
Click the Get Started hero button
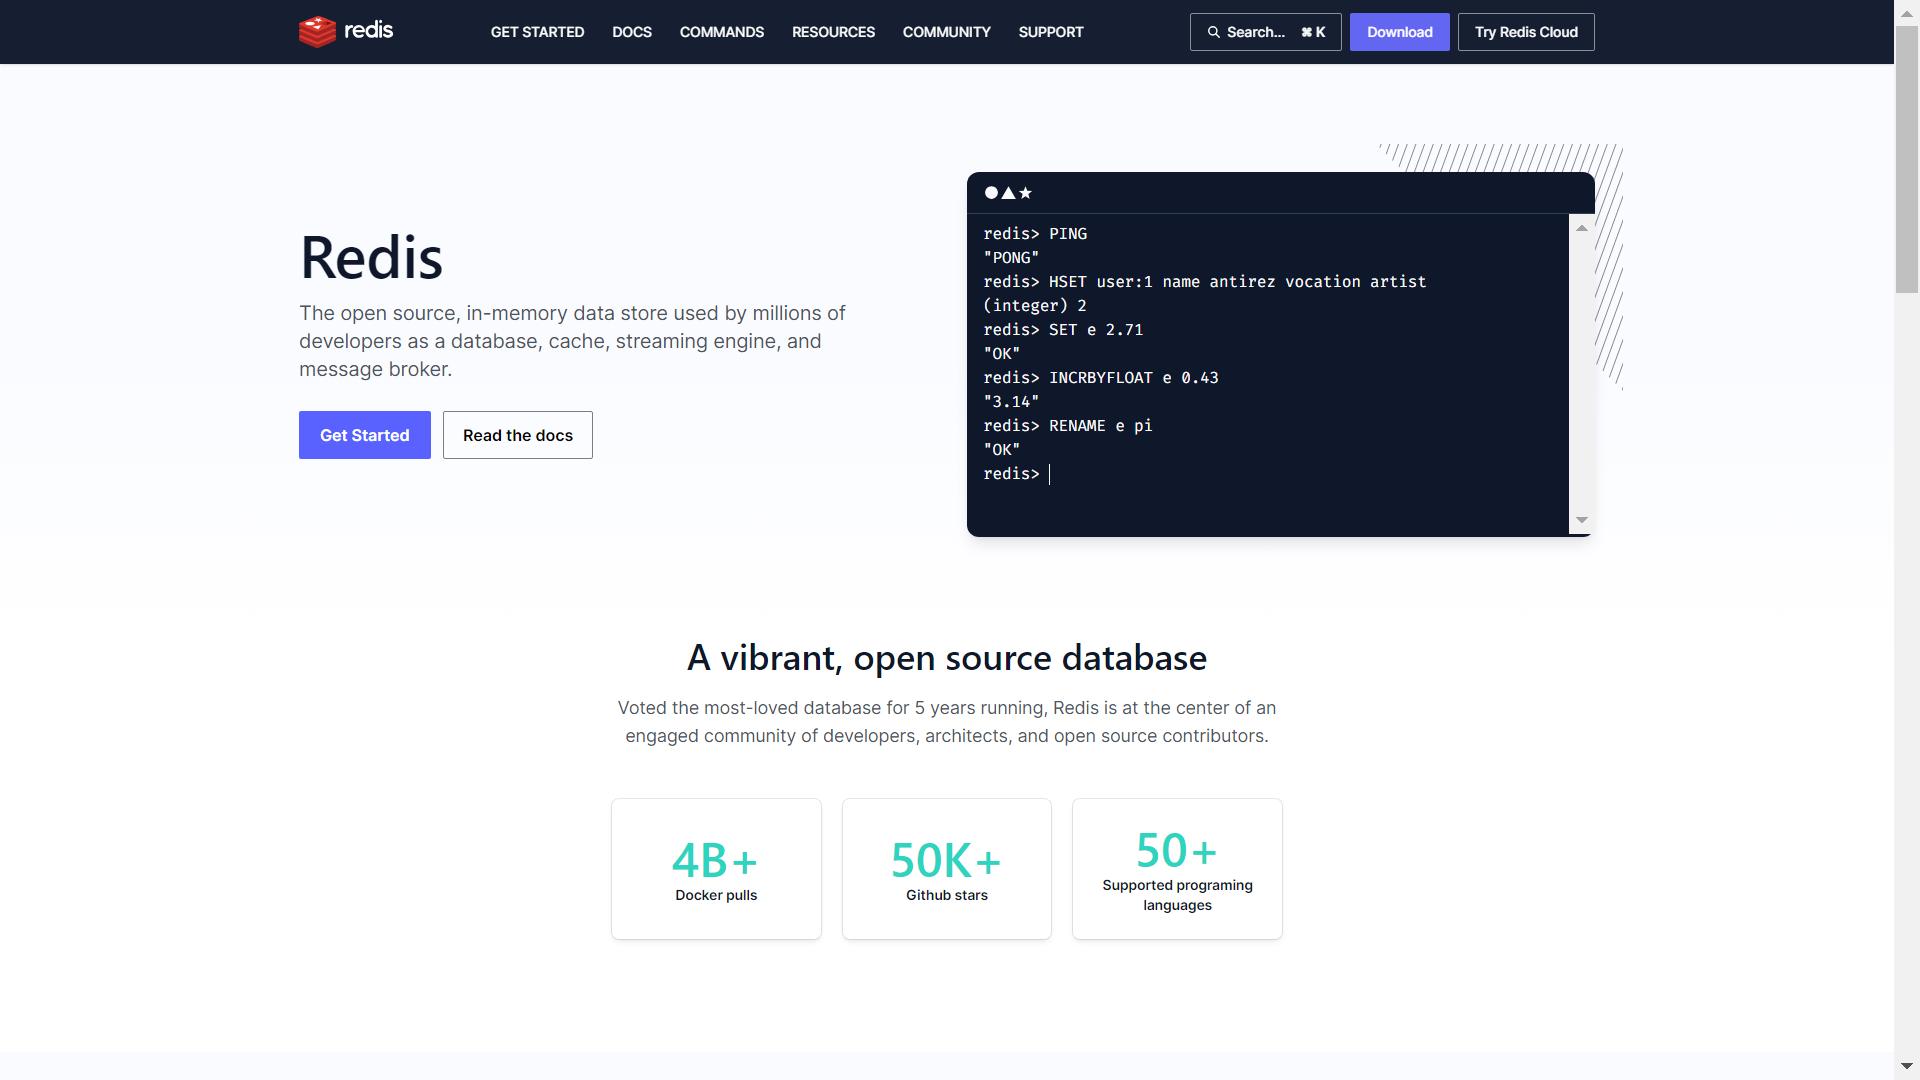click(x=365, y=435)
